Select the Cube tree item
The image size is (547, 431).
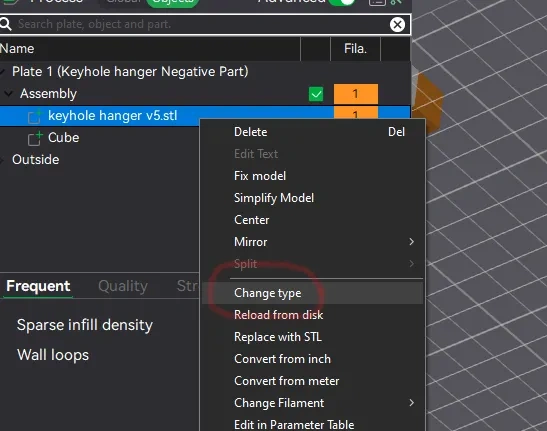[x=63, y=138]
